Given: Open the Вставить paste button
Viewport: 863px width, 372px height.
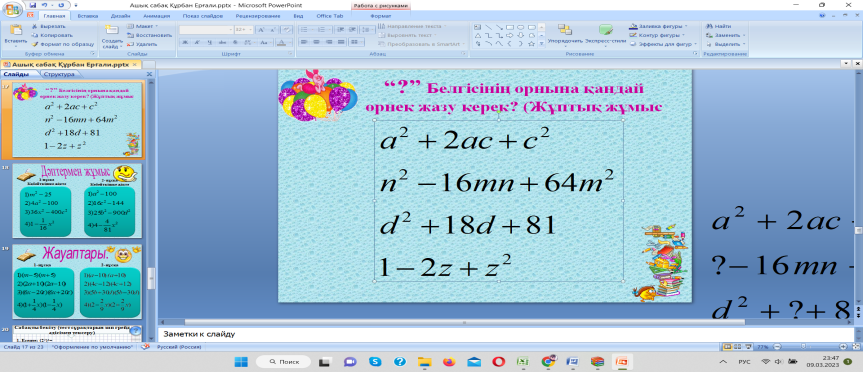Looking at the screenshot, I should click(15, 35).
